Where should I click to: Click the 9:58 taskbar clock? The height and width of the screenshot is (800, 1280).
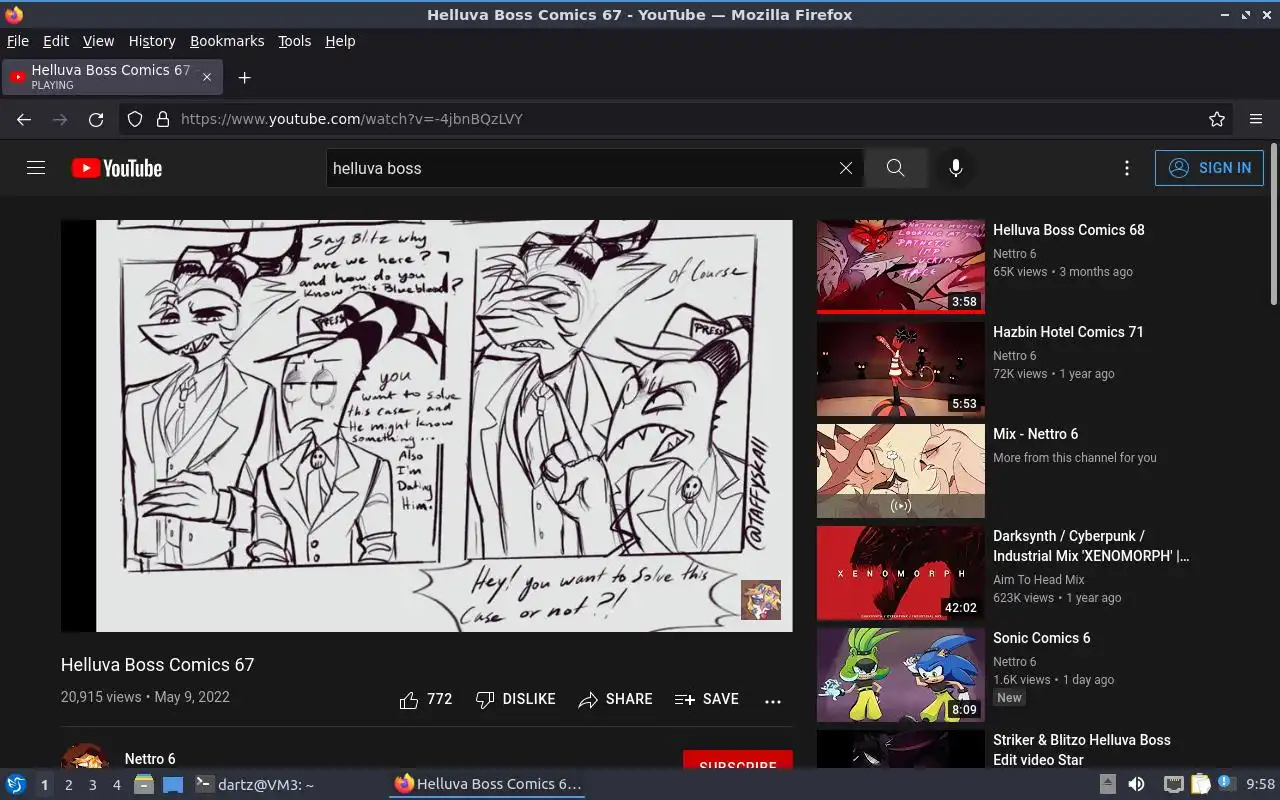1260,785
